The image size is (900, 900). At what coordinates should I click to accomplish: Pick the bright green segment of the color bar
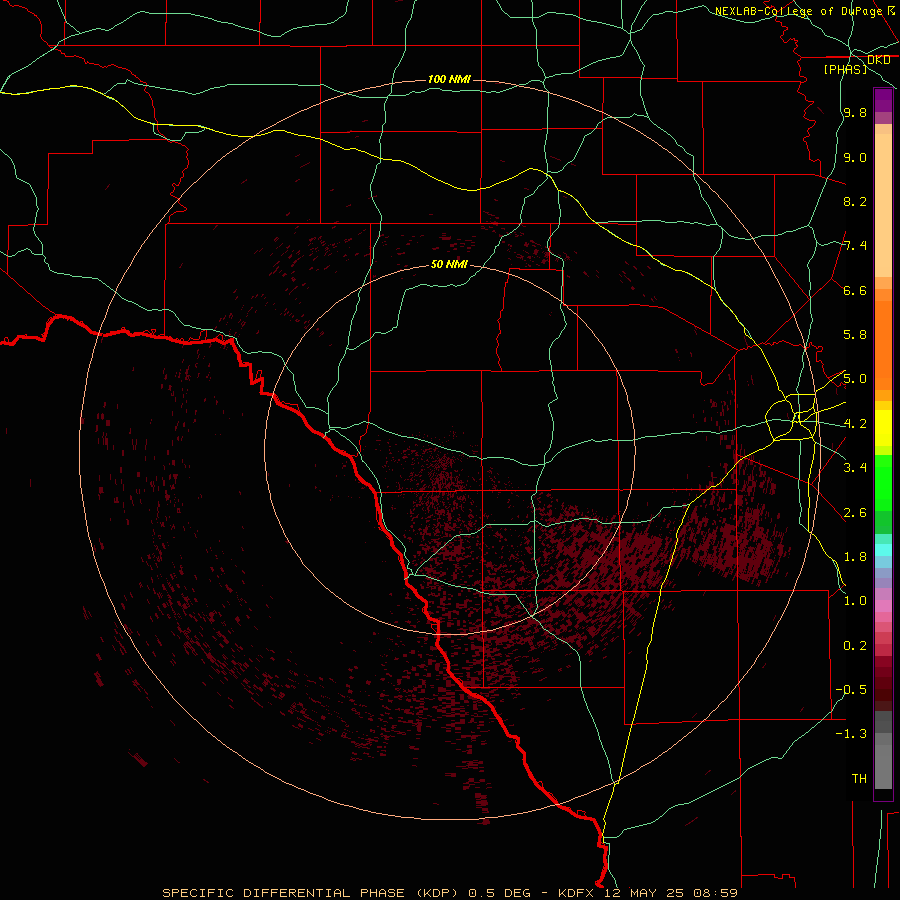coord(883,483)
